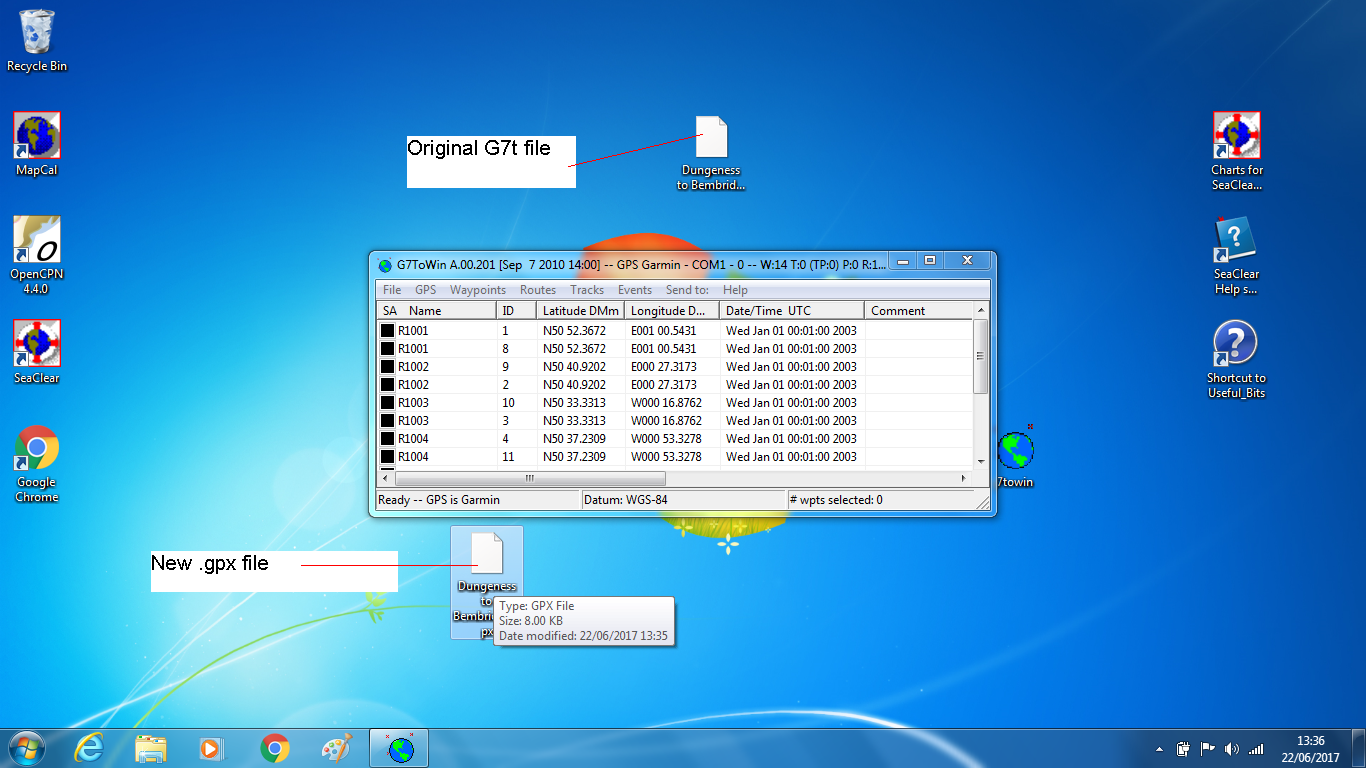Open the Waypoints menu
Viewport: 1366px width, 768px height.
(x=478, y=290)
